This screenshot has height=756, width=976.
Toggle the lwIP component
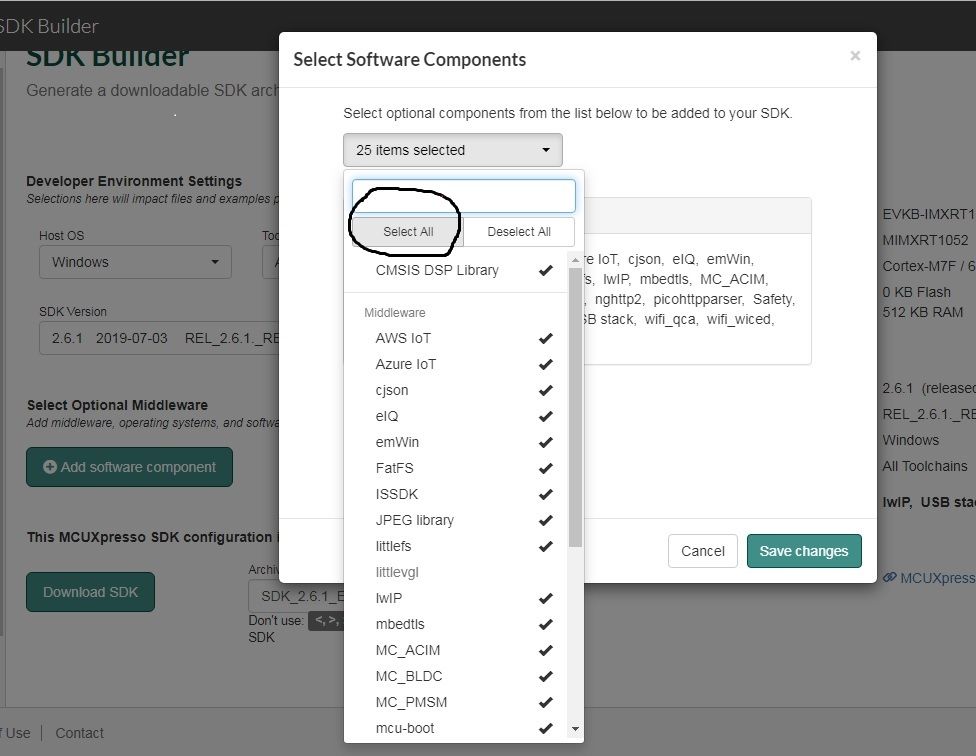[456, 598]
